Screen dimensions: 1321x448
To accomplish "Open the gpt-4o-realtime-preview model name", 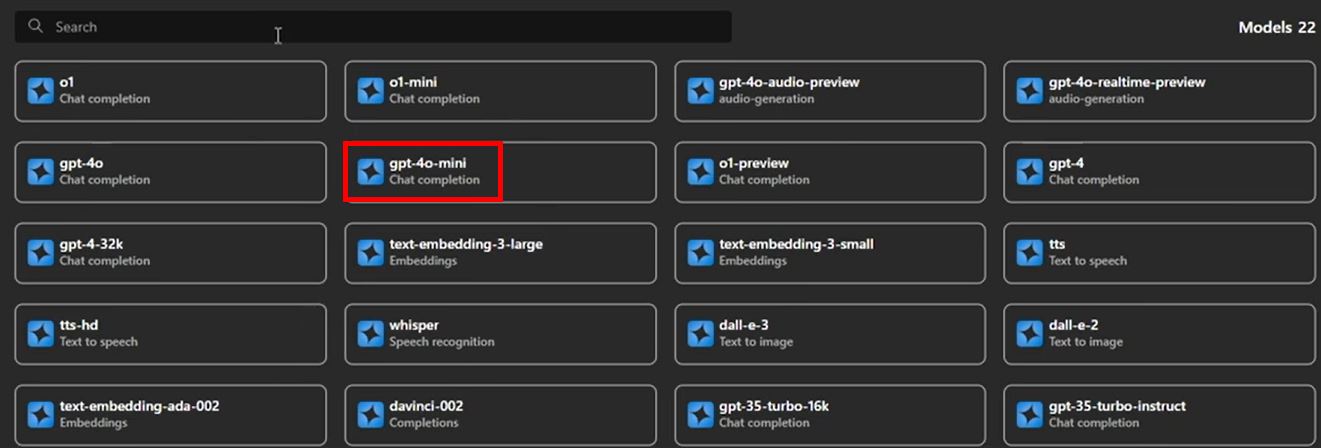I will point(1127,82).
